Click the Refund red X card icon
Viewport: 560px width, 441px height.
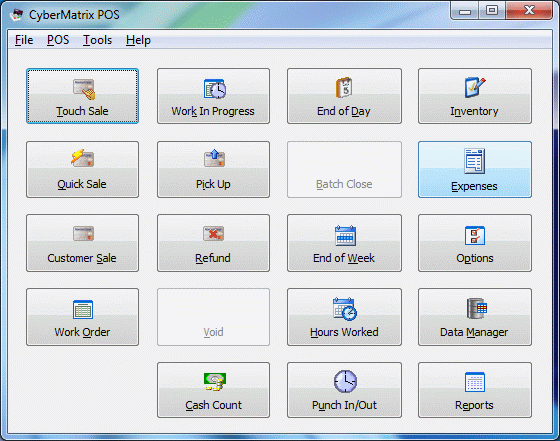(x=214, y=234)
